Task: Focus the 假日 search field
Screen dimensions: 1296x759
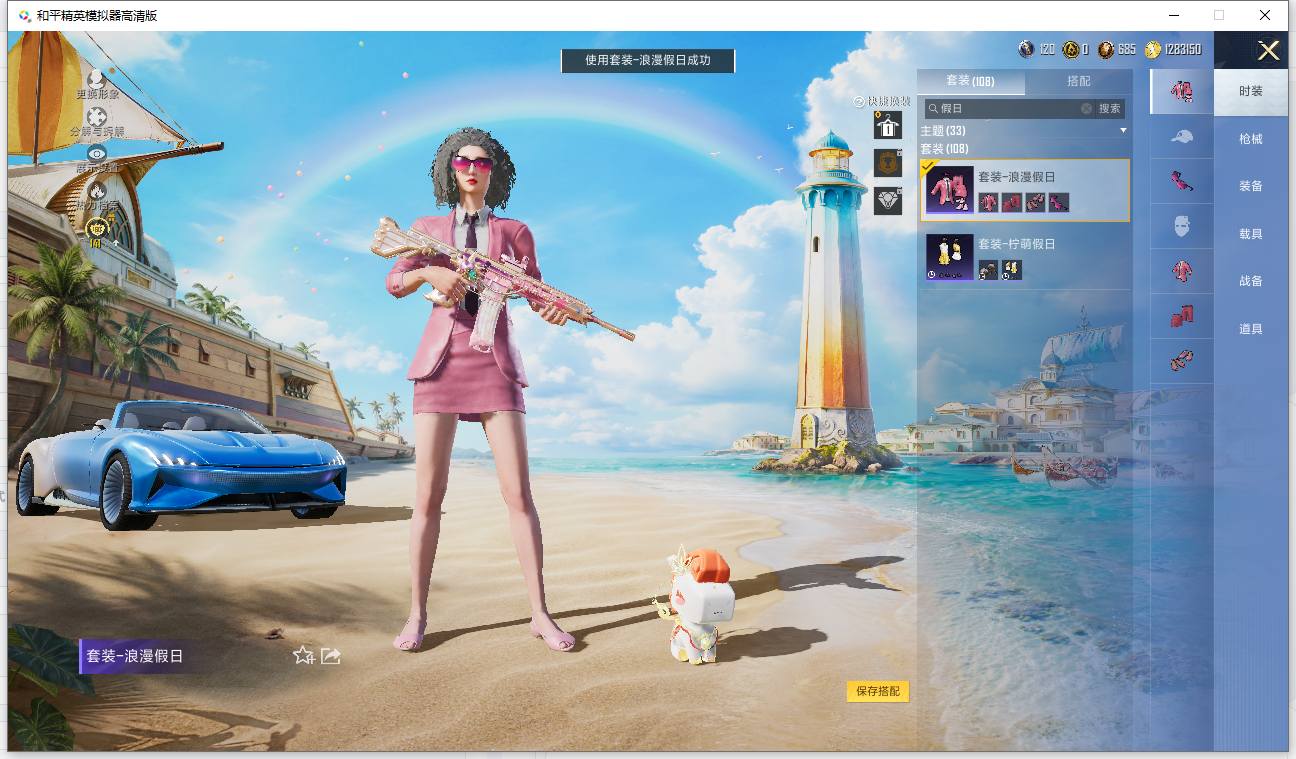Action: coord(1008,108)
